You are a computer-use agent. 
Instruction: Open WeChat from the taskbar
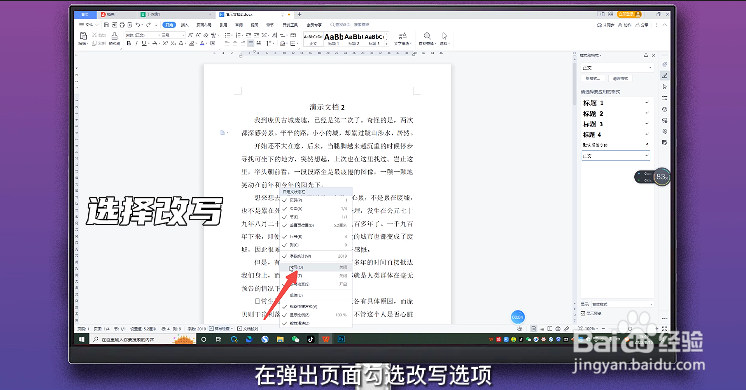295,339
